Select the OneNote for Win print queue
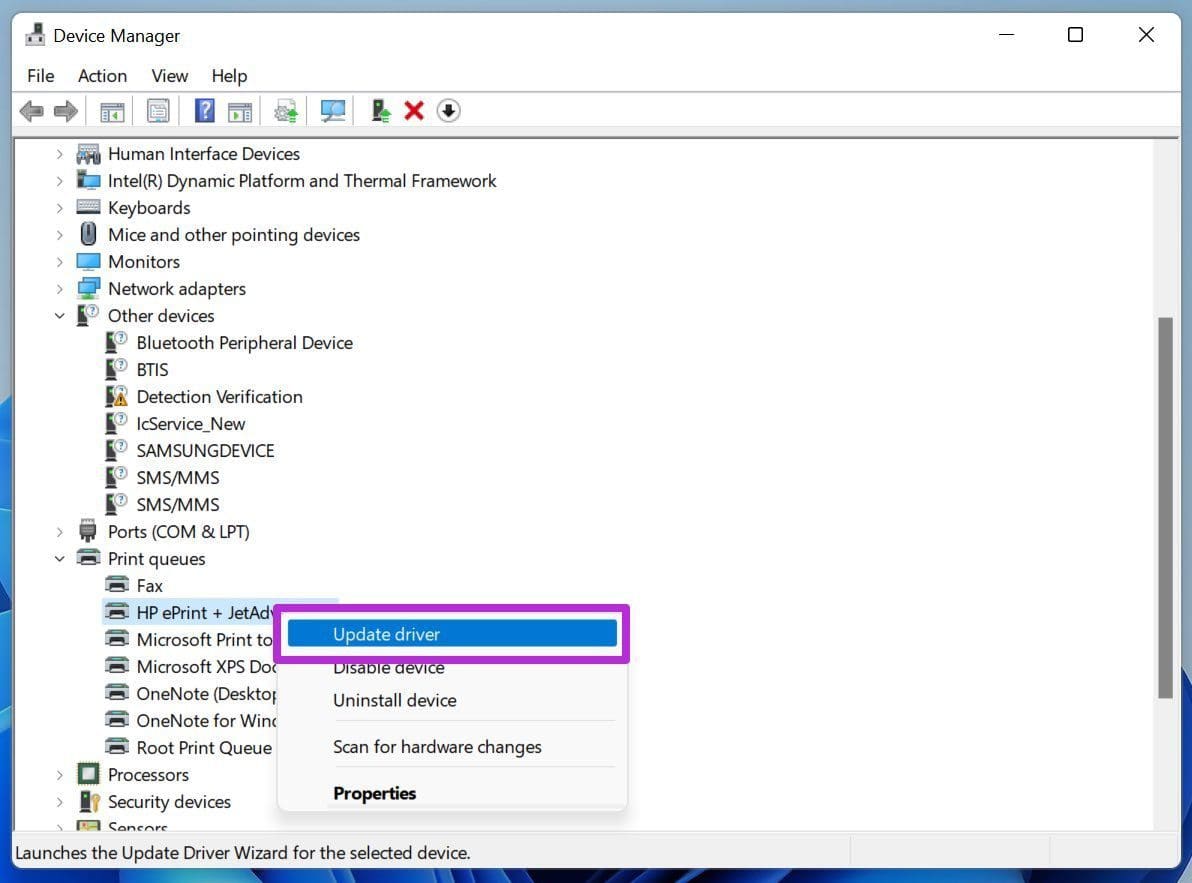The width and height of the screenshot is (1192, 883). click(205, 720)
